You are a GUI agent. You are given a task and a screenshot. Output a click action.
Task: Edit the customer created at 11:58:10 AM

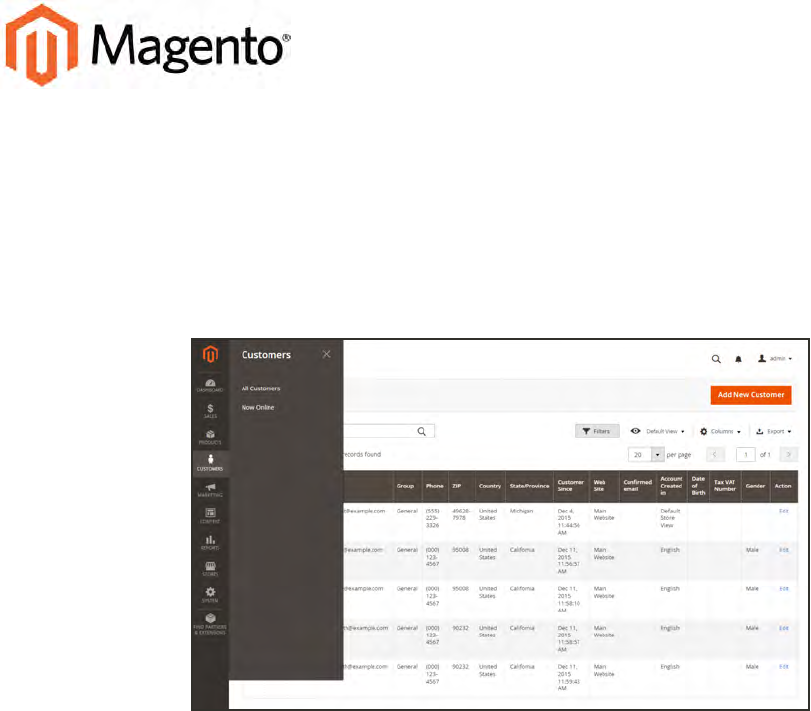click(784, 589)
